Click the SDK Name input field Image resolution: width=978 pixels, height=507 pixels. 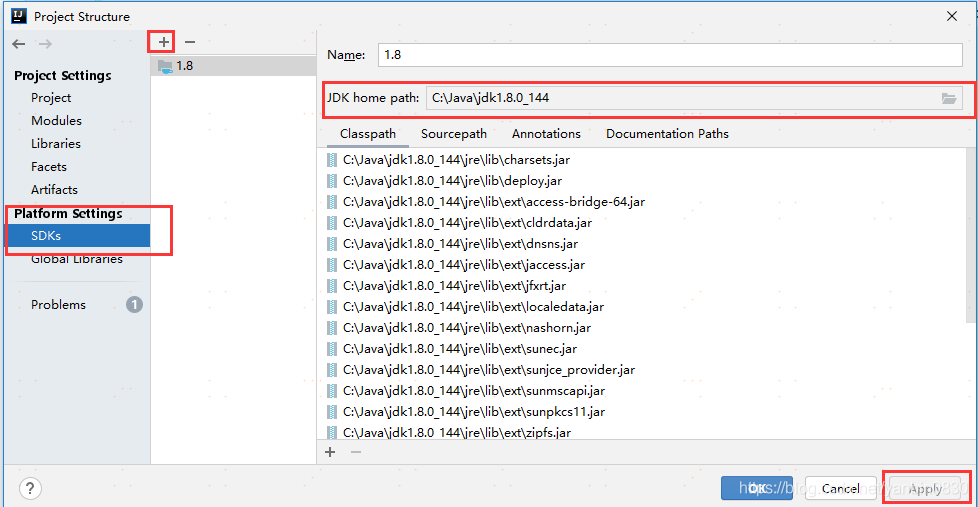(x=670, y=55)
